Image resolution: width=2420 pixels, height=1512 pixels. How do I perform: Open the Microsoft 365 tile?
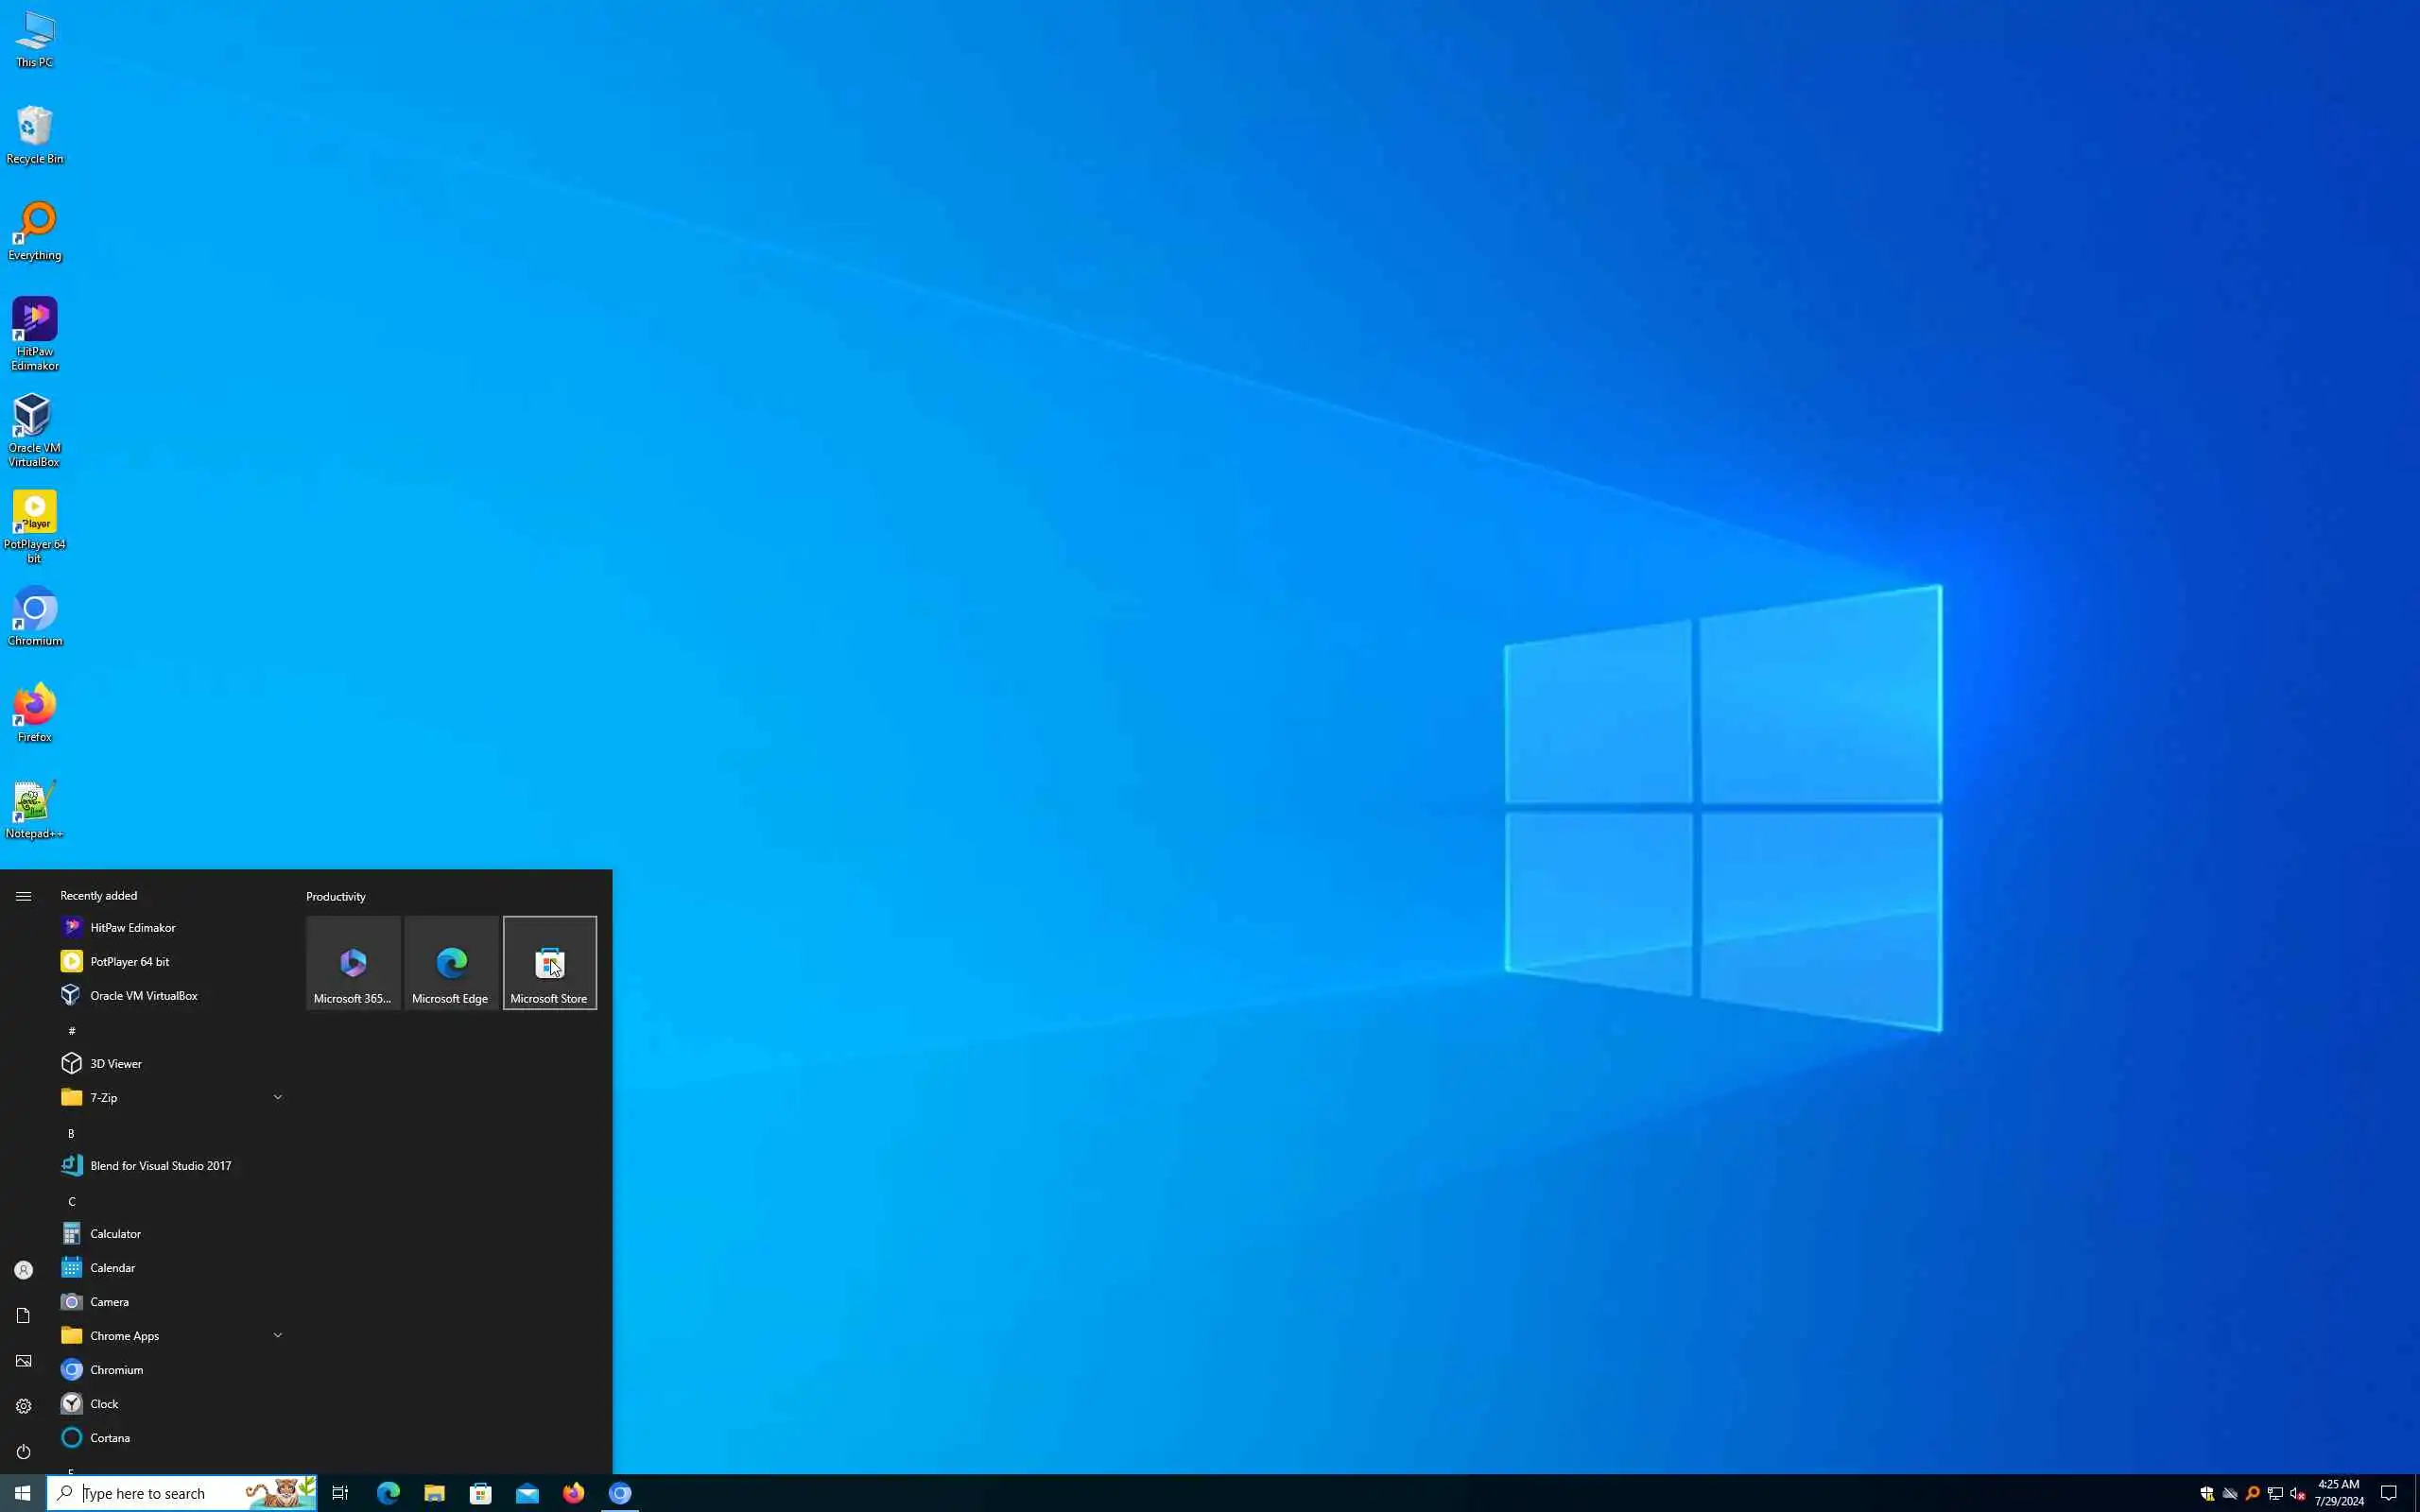click(x=353, y=962)
